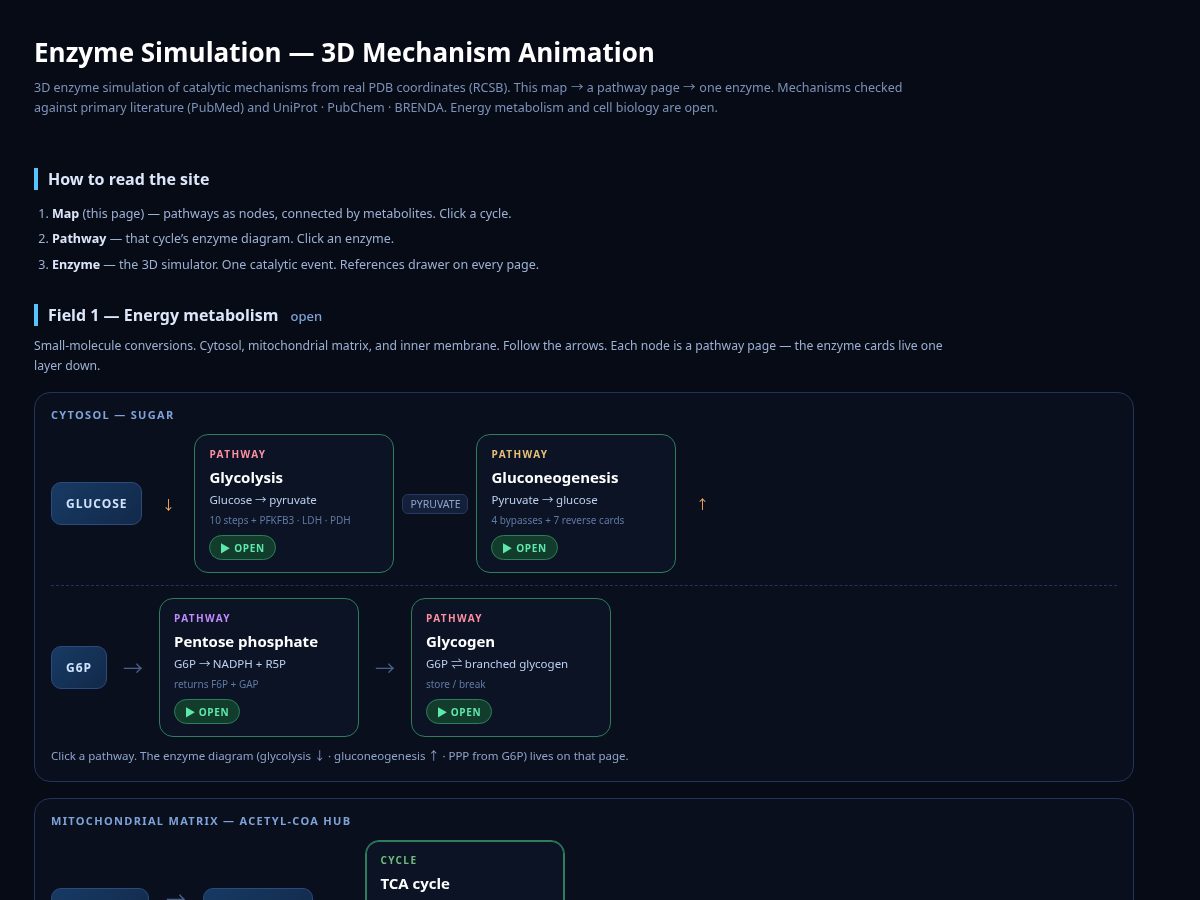The width and height of the screenshot is (1200, 900).
Task: Click the 'Map' list item in instructions
Action: point(281,213)
